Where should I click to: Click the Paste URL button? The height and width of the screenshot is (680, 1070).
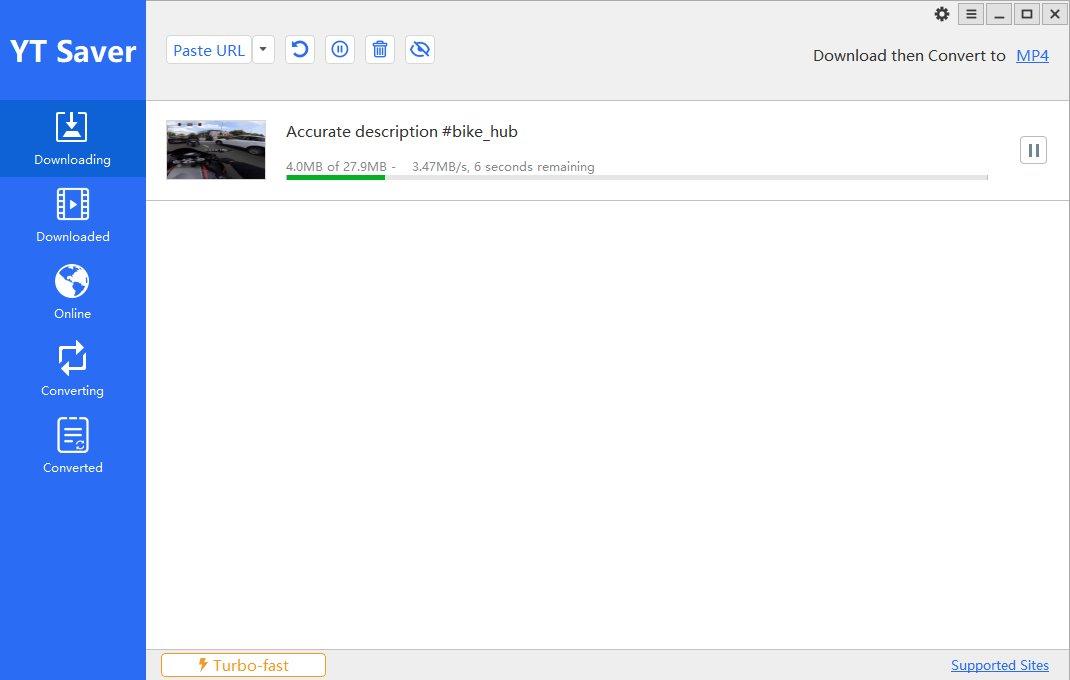[x=208, y=49]
